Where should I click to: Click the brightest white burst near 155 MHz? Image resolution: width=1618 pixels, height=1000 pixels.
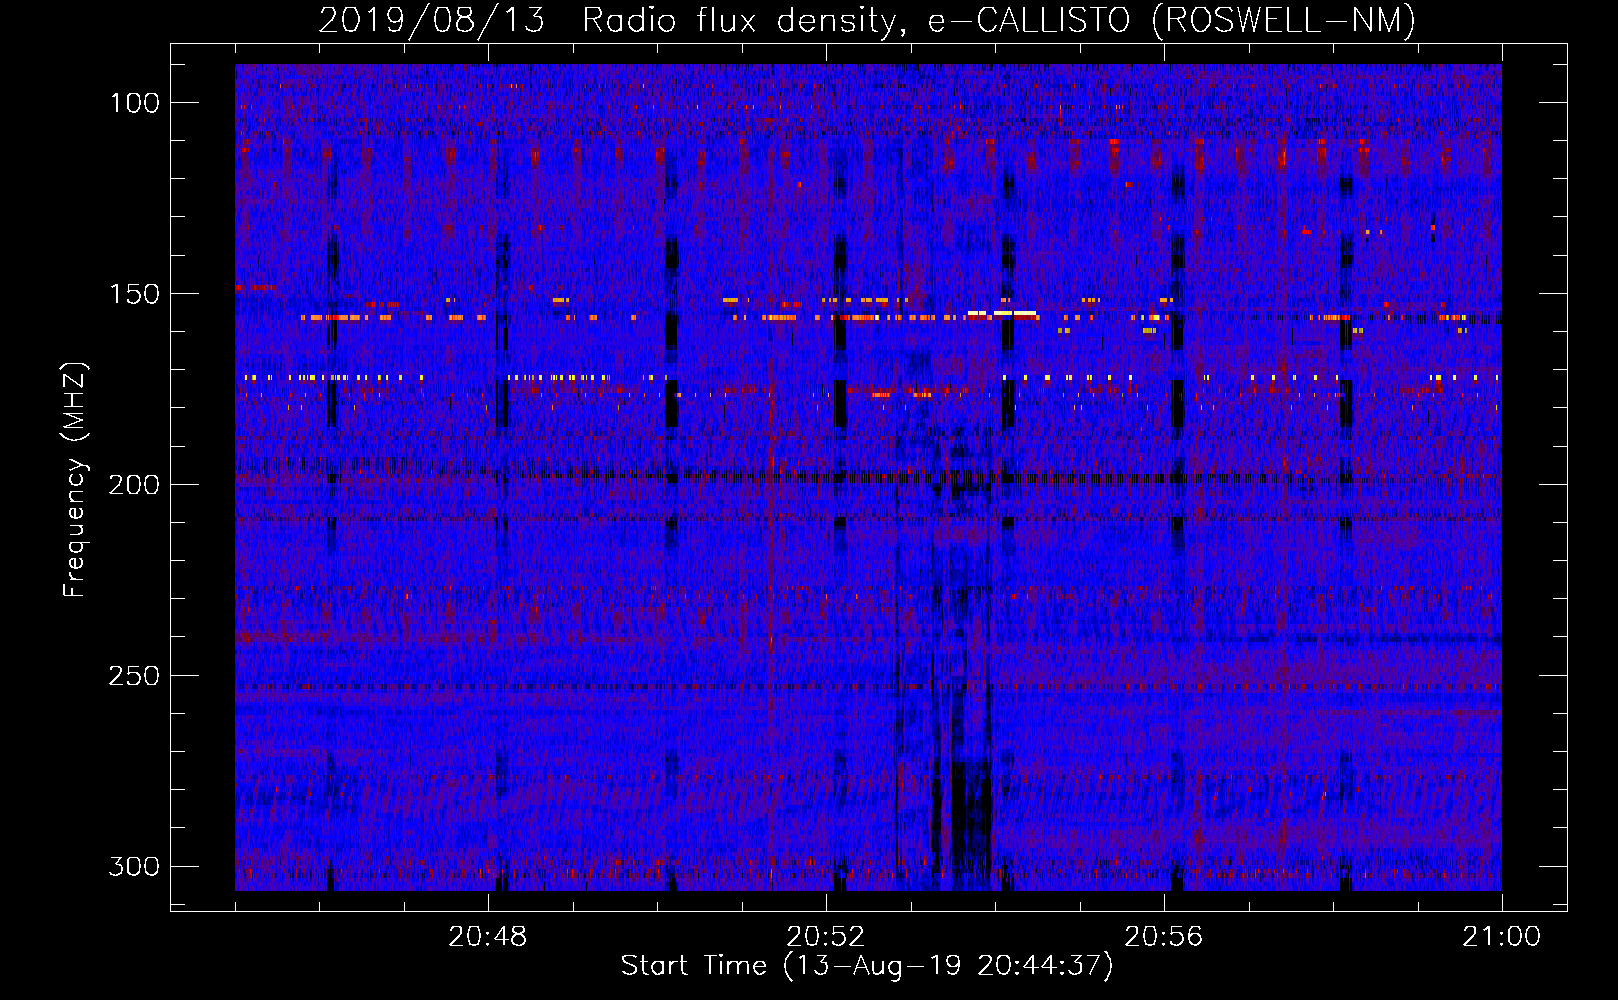[1002, 313]
